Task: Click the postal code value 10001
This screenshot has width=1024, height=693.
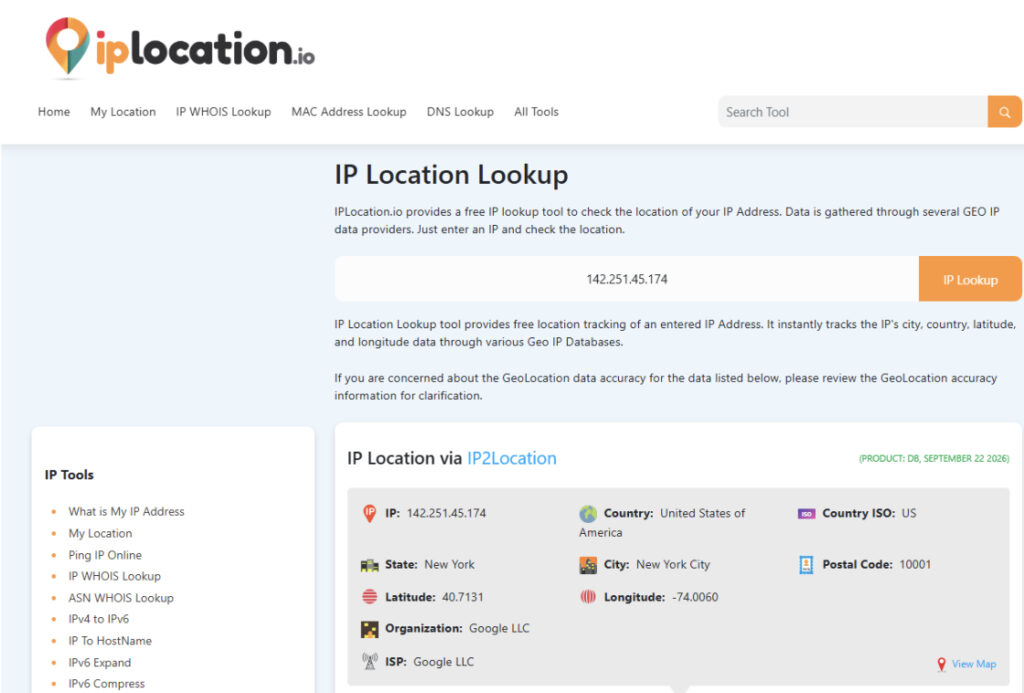Action: (x=915, y=564)
